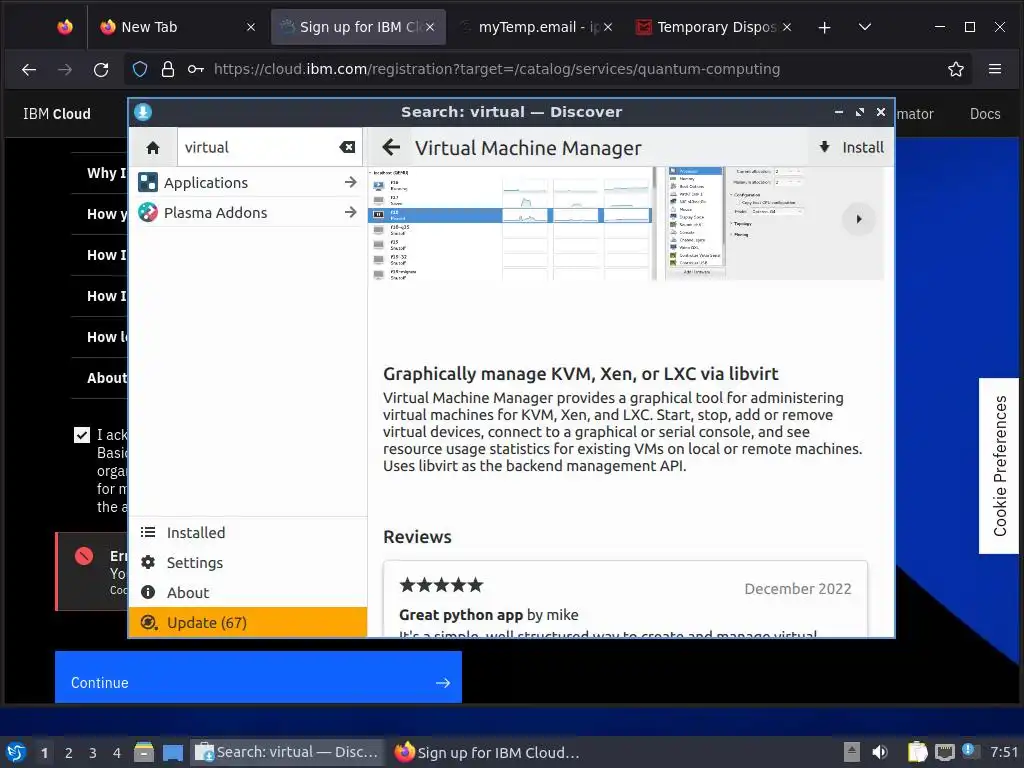The height and width of the screenshot is (768, 1024).
Task: Open Update (67) page
Action: 248,622
